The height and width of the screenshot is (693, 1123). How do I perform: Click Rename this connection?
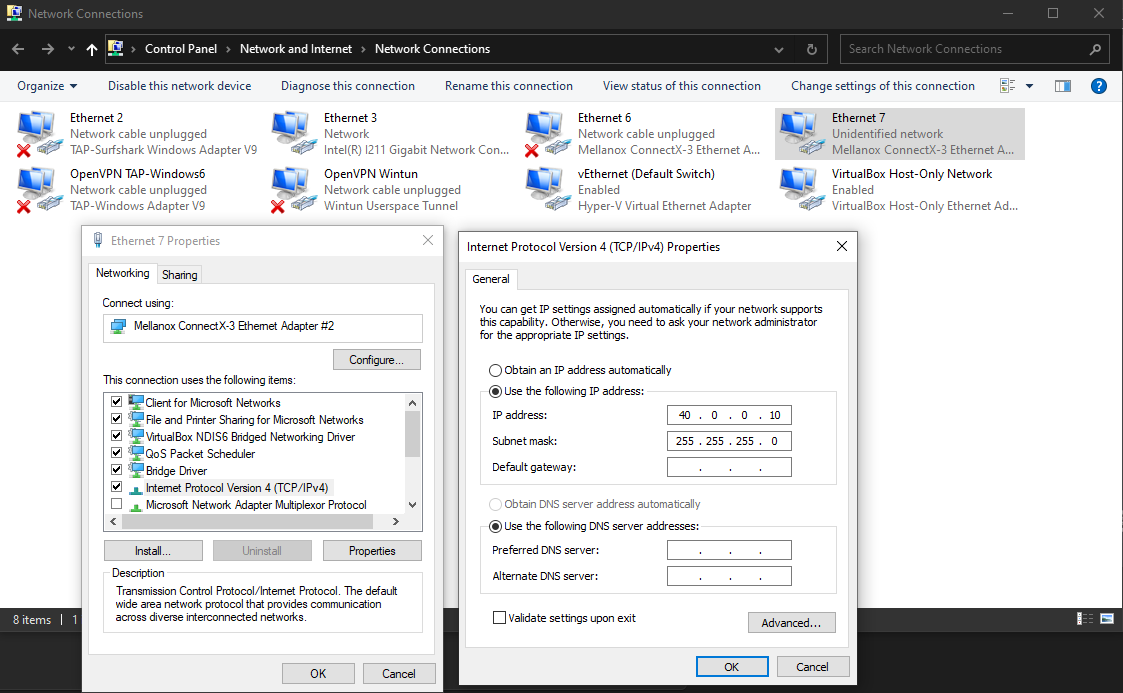point(509,86)
